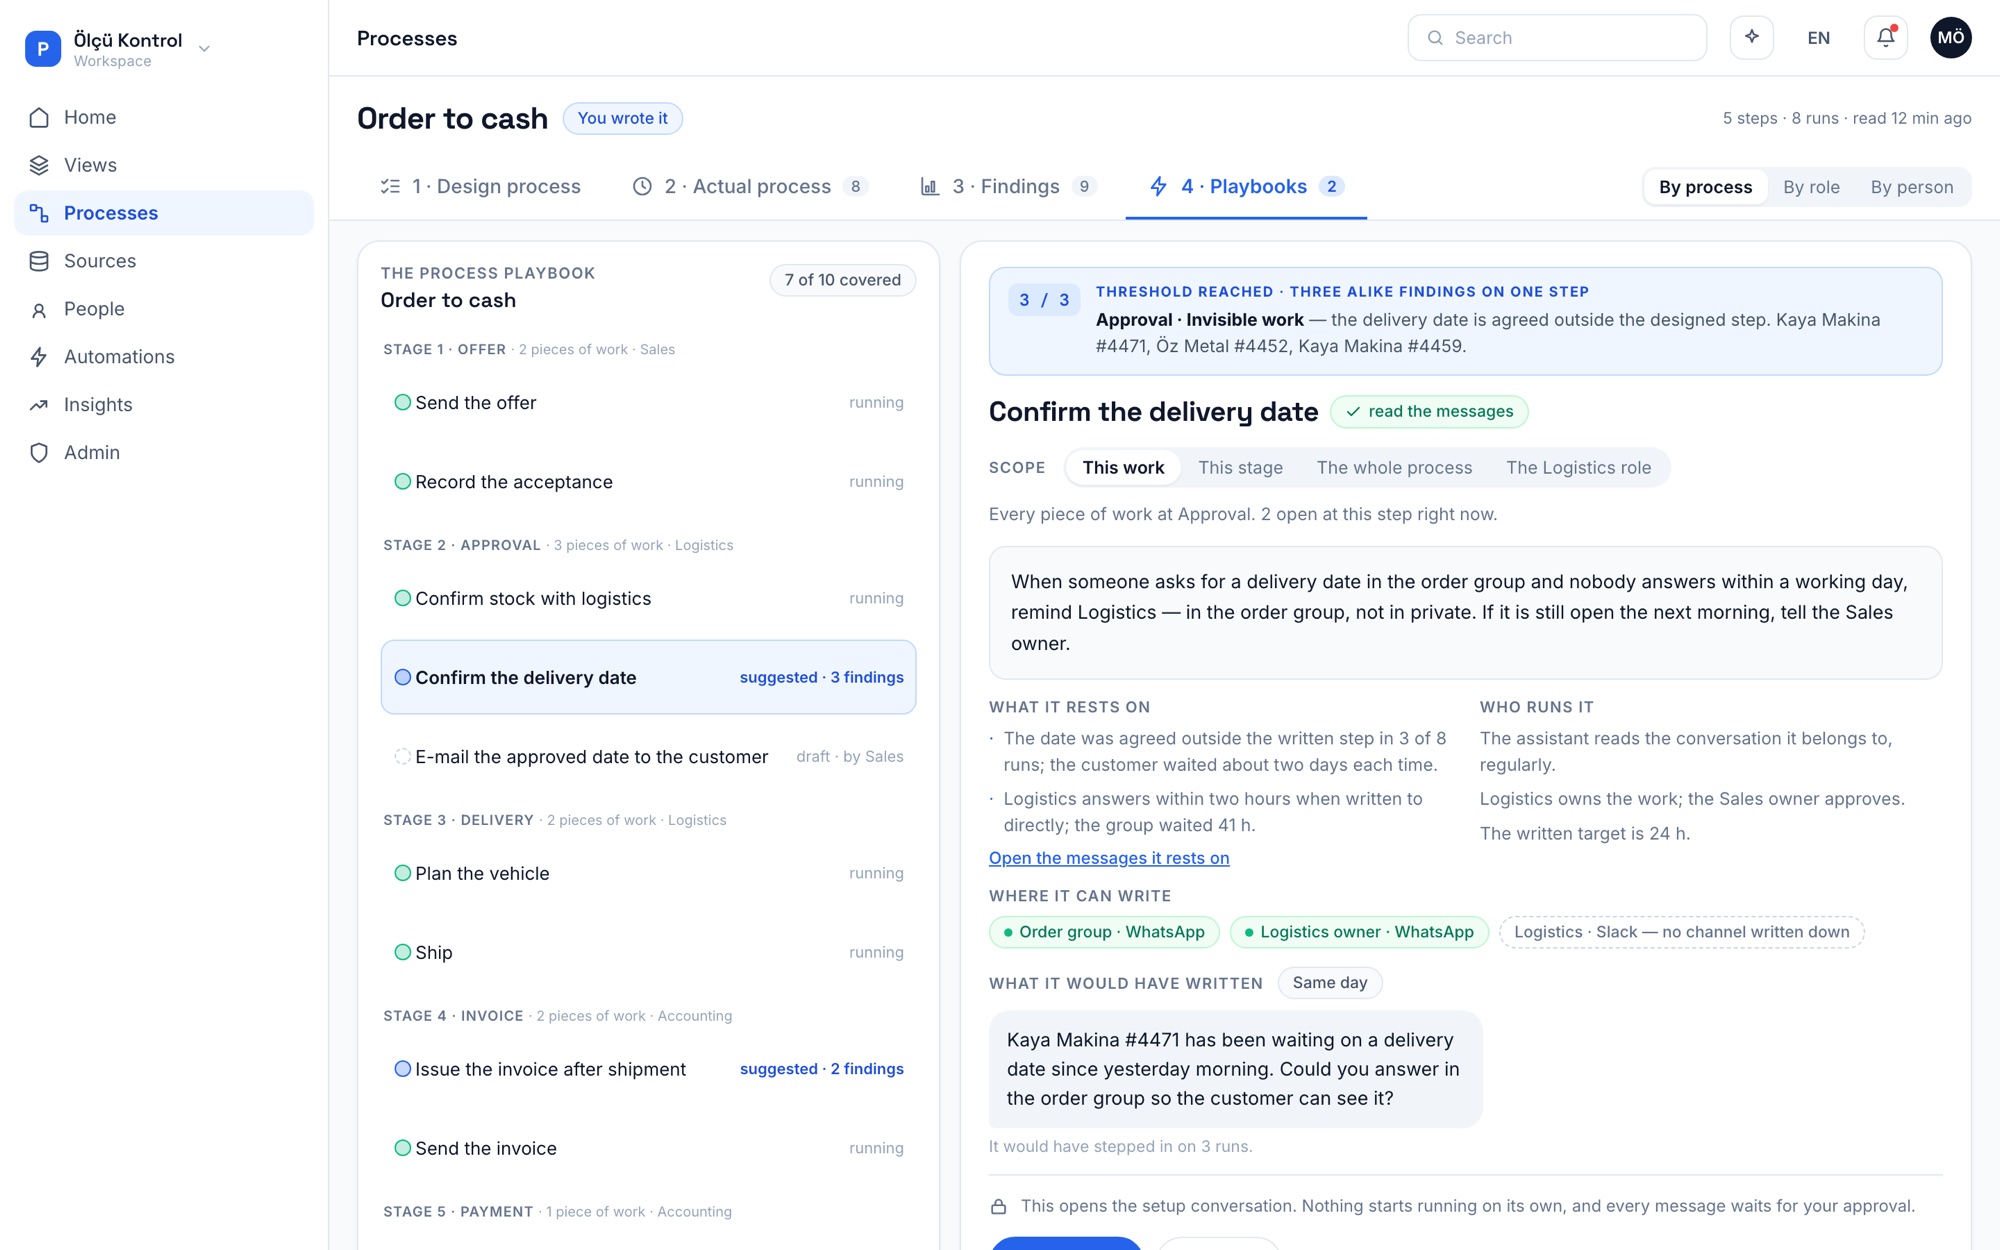This screenshot has width=2000, height=1250.
Task: Click the lock icon near setup note
Action: point(998,1207)
